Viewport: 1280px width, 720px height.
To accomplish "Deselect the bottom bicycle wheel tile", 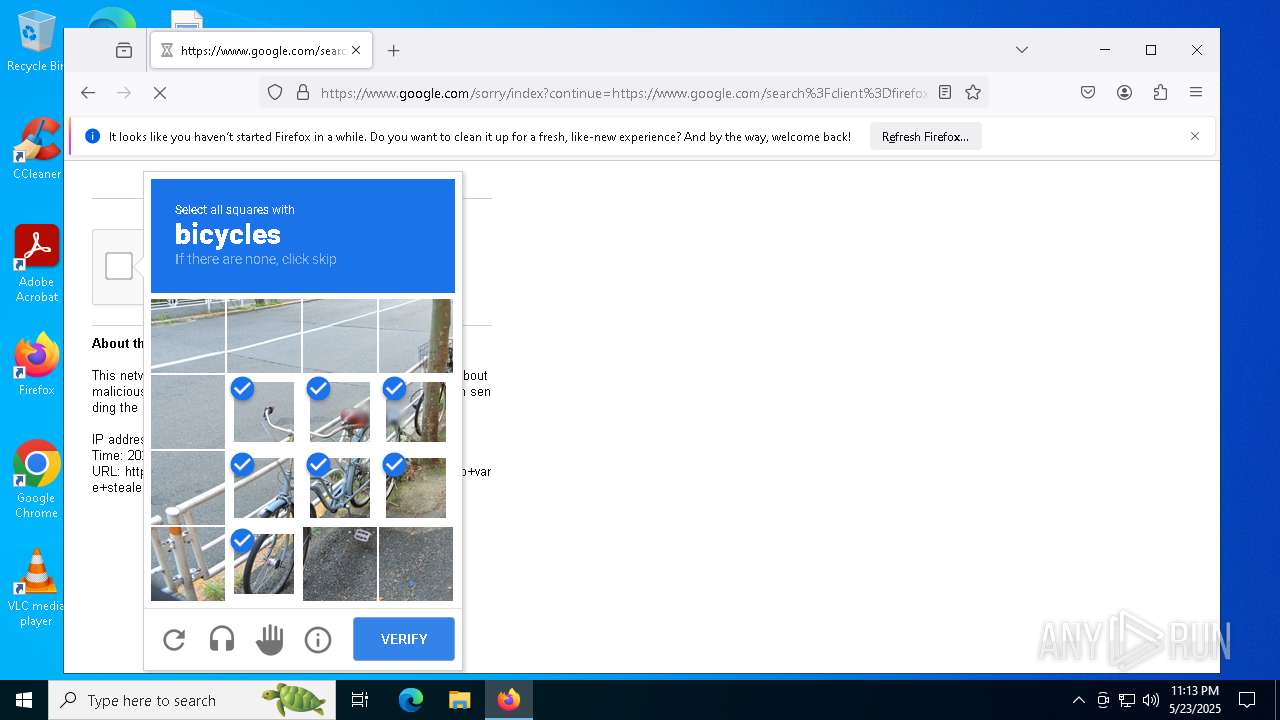I will click(x=264, y=563).
